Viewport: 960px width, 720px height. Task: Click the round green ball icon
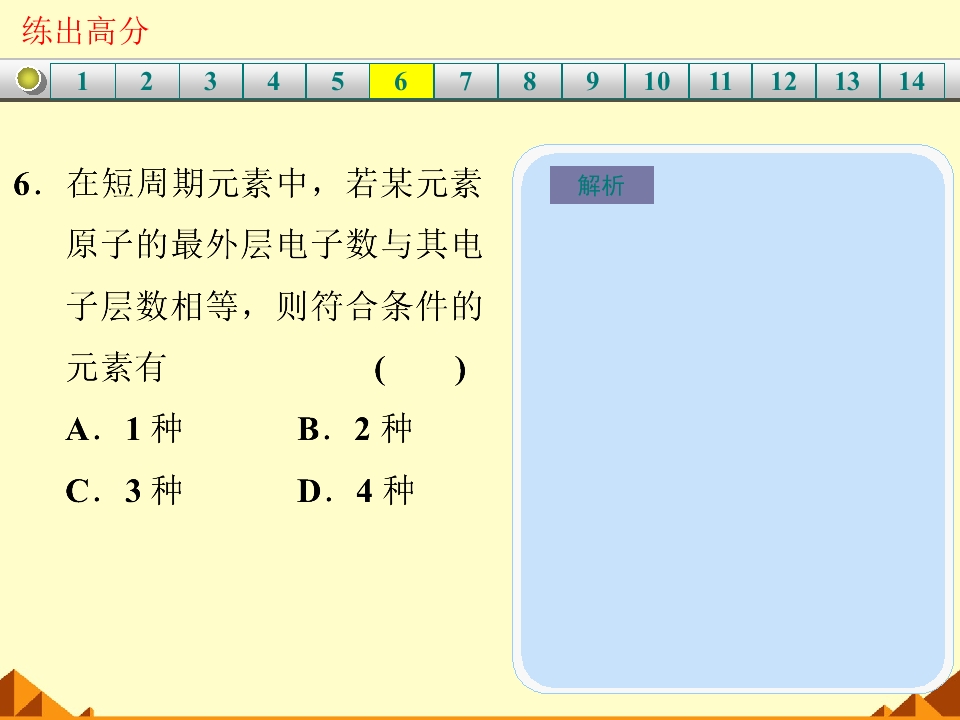tap(31, 80)
